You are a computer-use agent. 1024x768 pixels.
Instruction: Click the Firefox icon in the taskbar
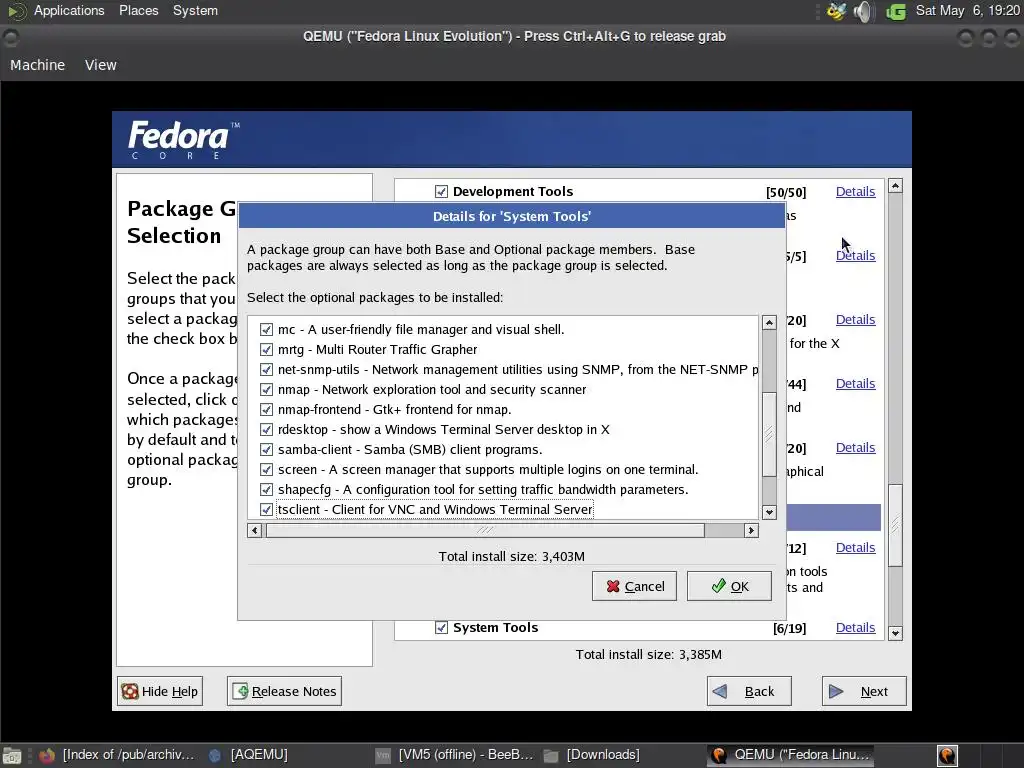click(47, 755)
